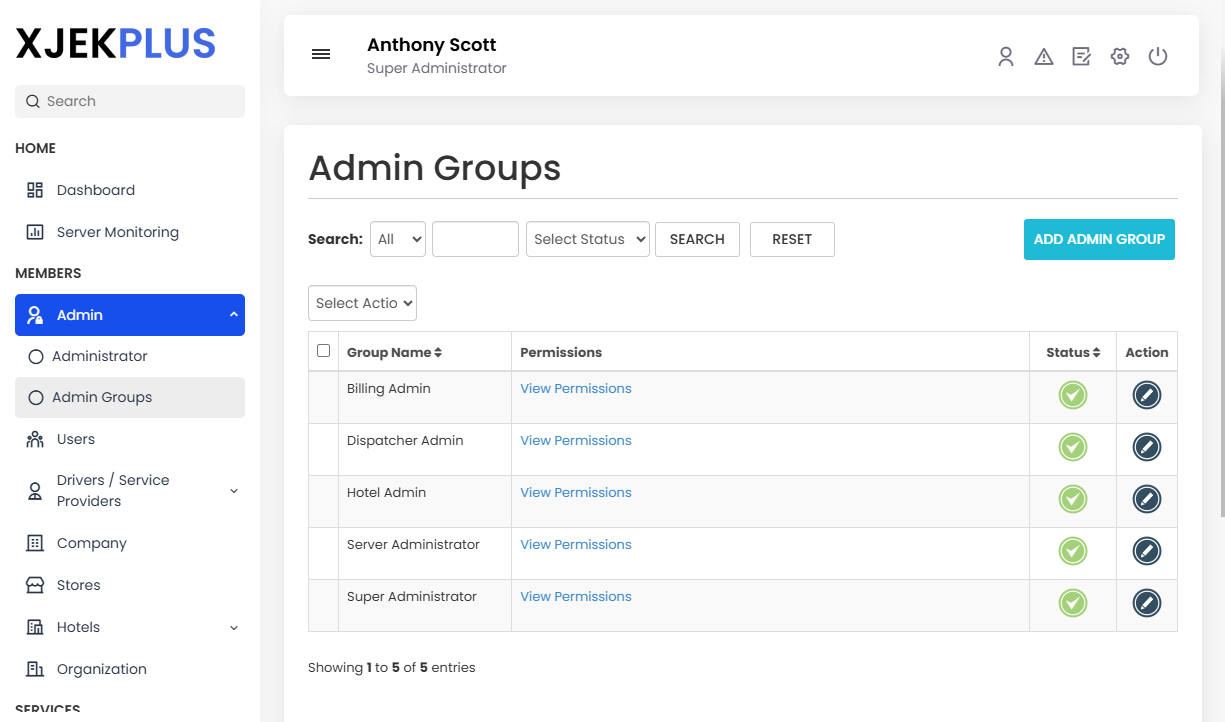Click the sidebar search field
The height and width of the screenshot is (722, 1225).
click(129, 101)
